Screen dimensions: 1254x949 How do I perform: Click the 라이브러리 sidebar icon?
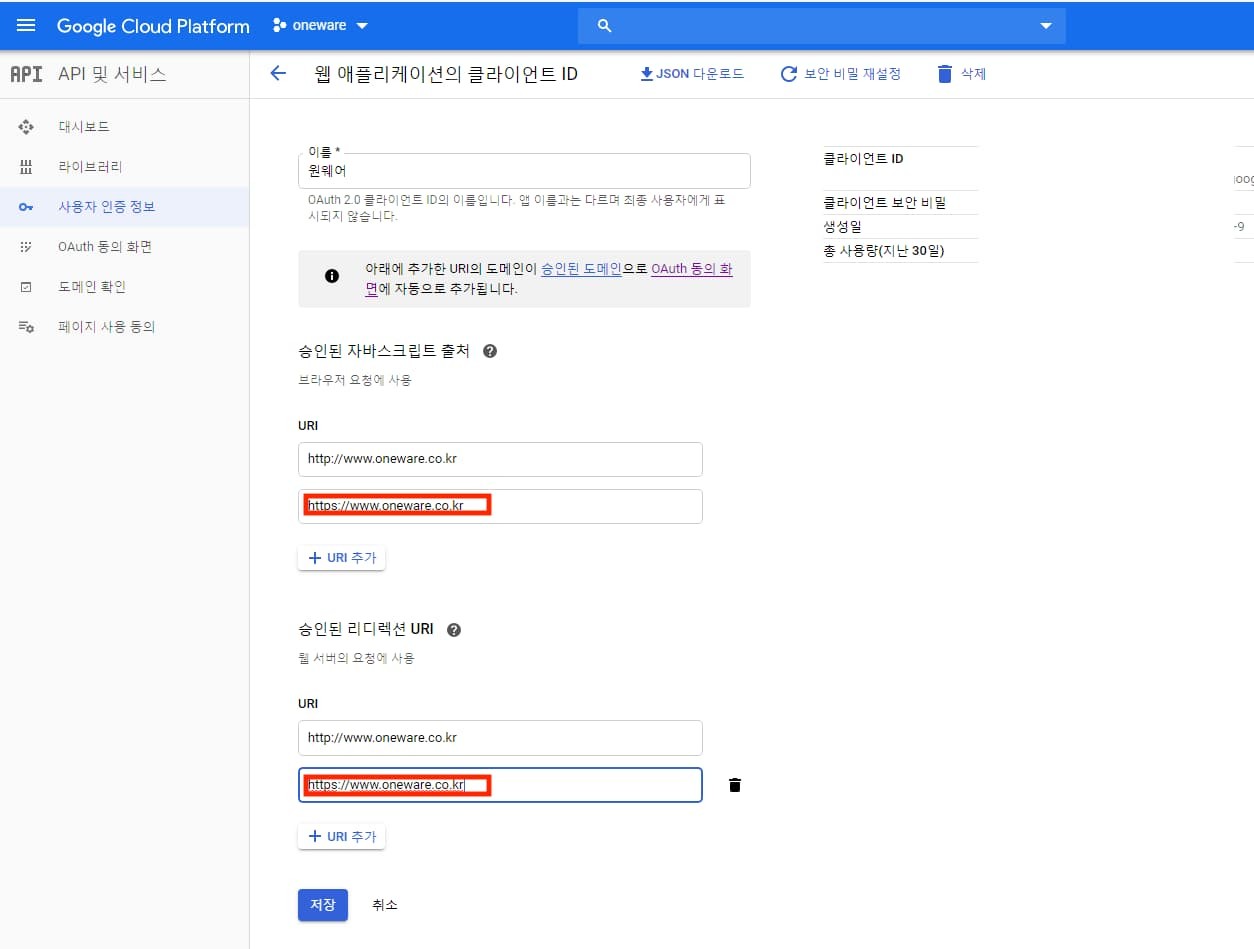(26, 167)
